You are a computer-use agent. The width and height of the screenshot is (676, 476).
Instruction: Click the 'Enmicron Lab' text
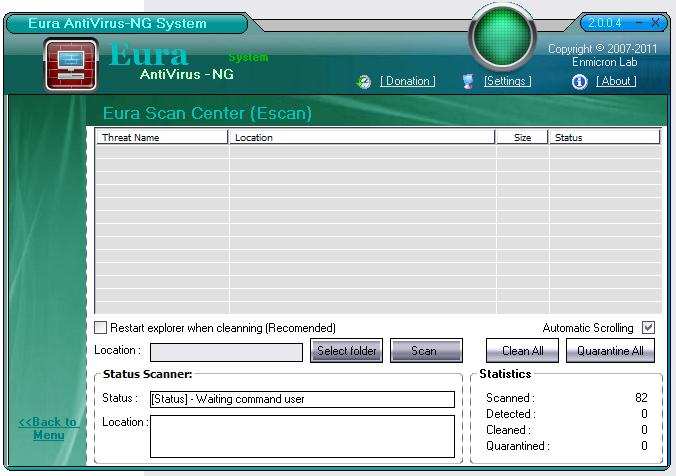coord(604,62)
